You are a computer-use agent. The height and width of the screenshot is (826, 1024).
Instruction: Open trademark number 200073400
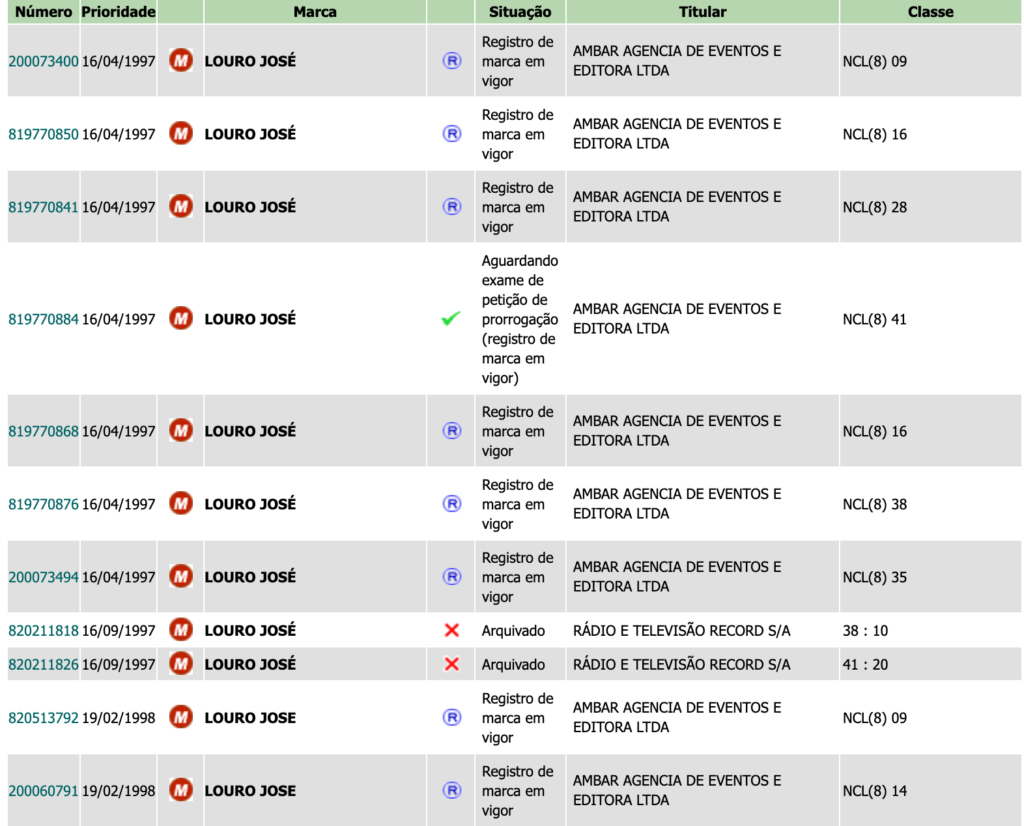pos(43,61)
